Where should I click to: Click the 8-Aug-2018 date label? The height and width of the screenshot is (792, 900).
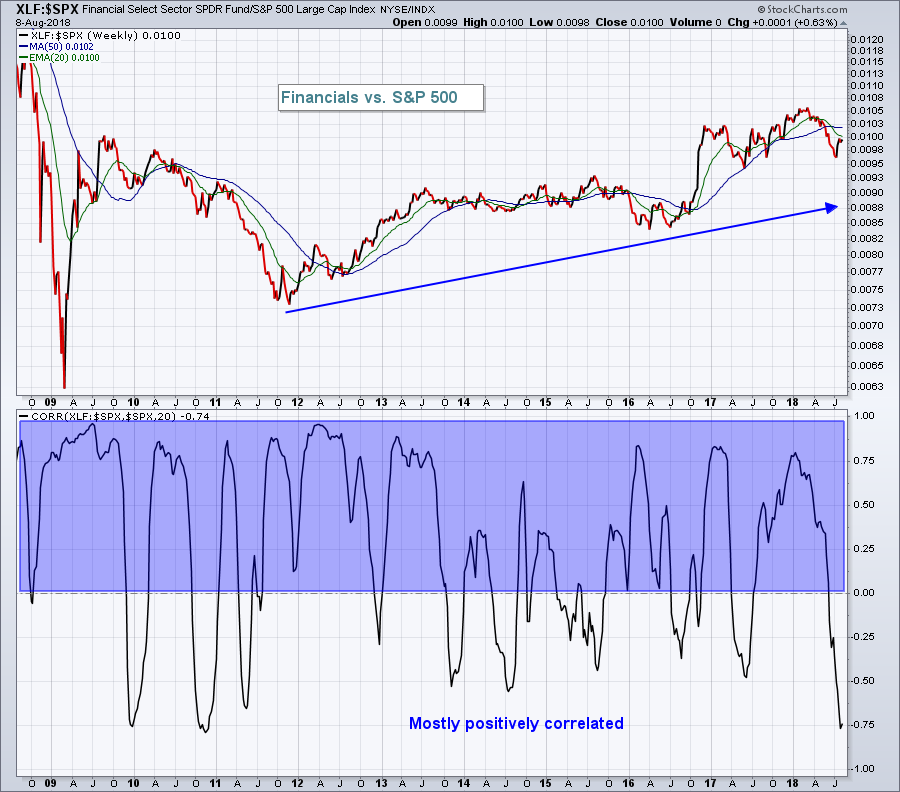[43, 22]
